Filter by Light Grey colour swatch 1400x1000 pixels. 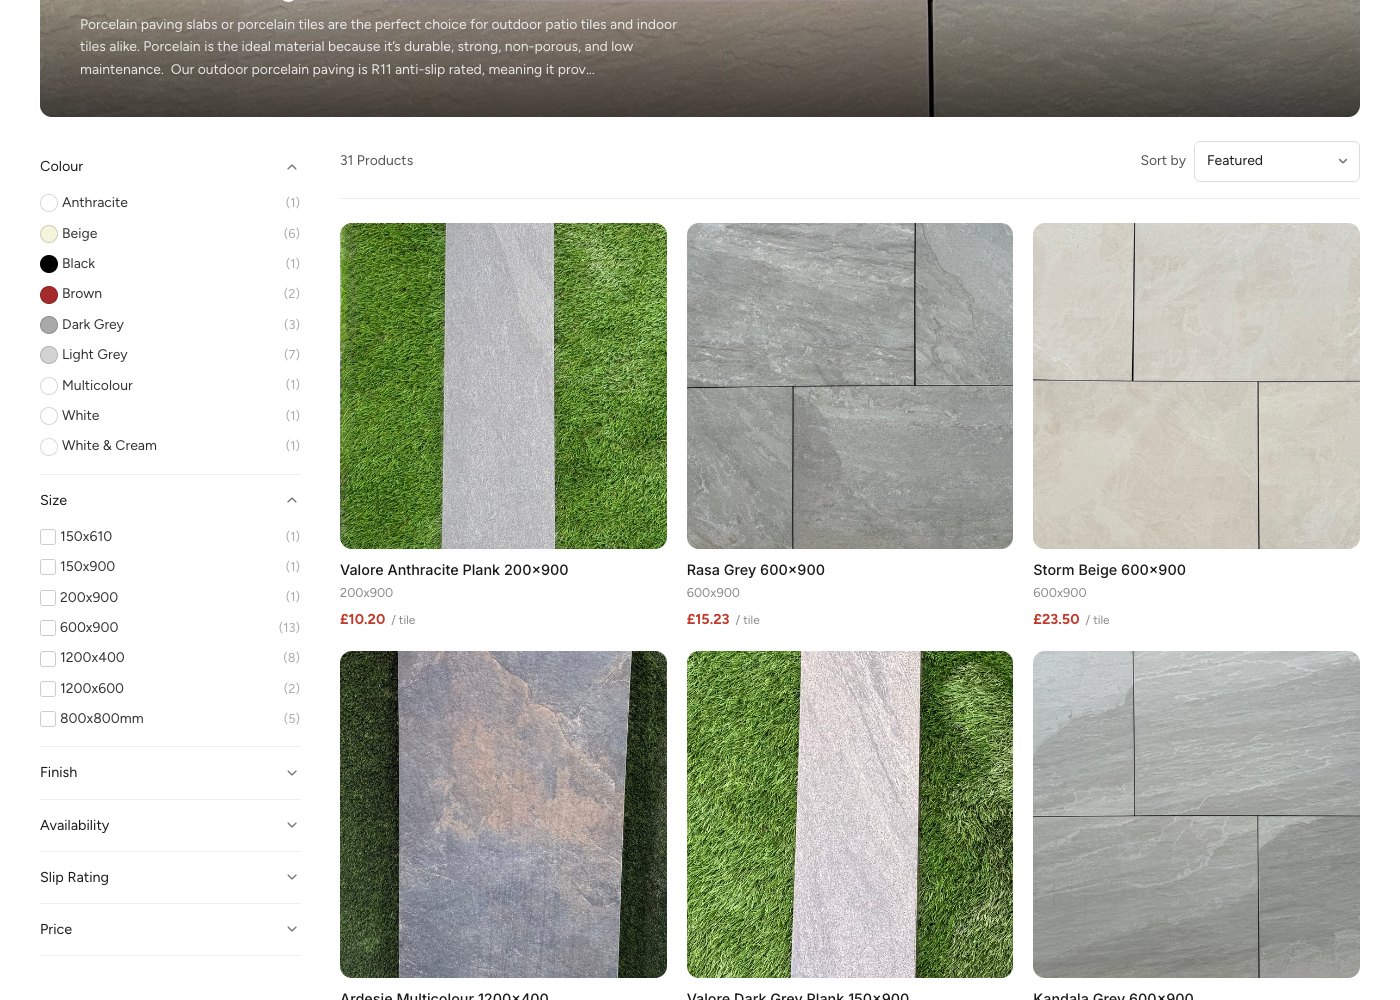click(x=49, y=355)
